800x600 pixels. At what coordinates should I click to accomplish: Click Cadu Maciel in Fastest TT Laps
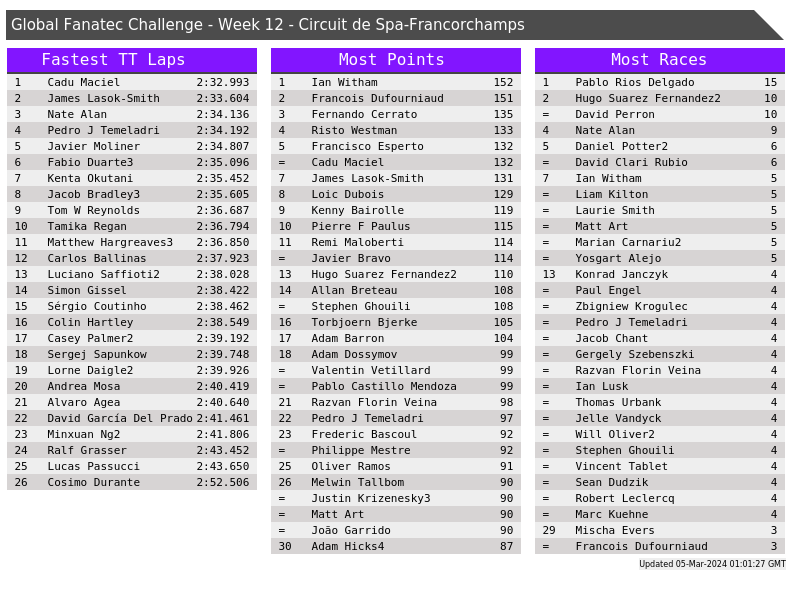[83, 82]
